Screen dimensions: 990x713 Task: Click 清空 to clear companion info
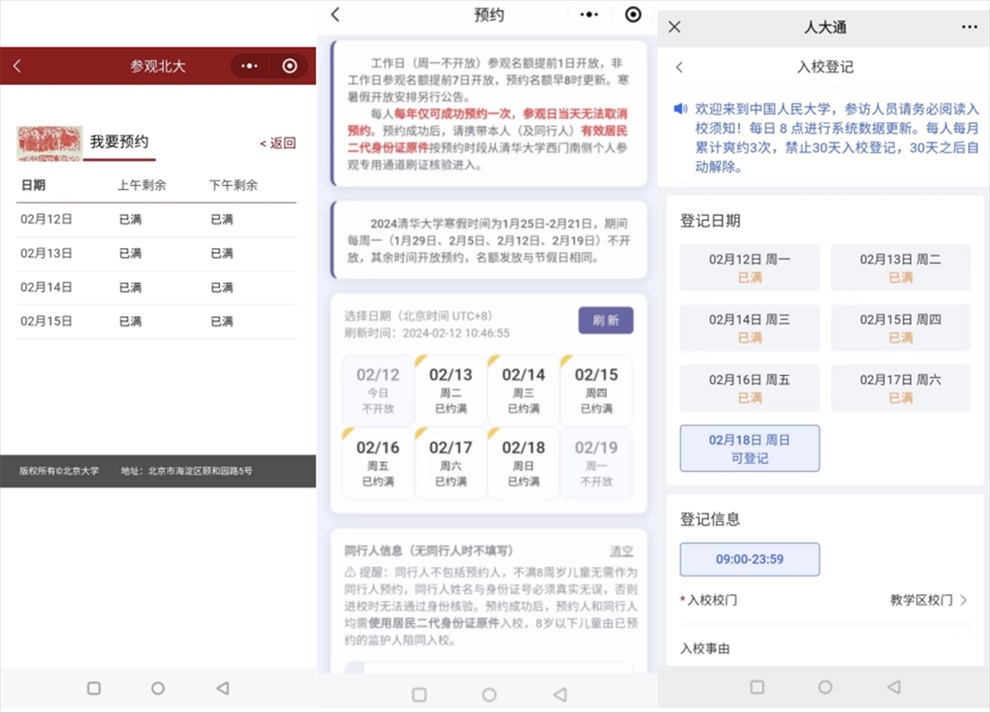pos(621,551)
